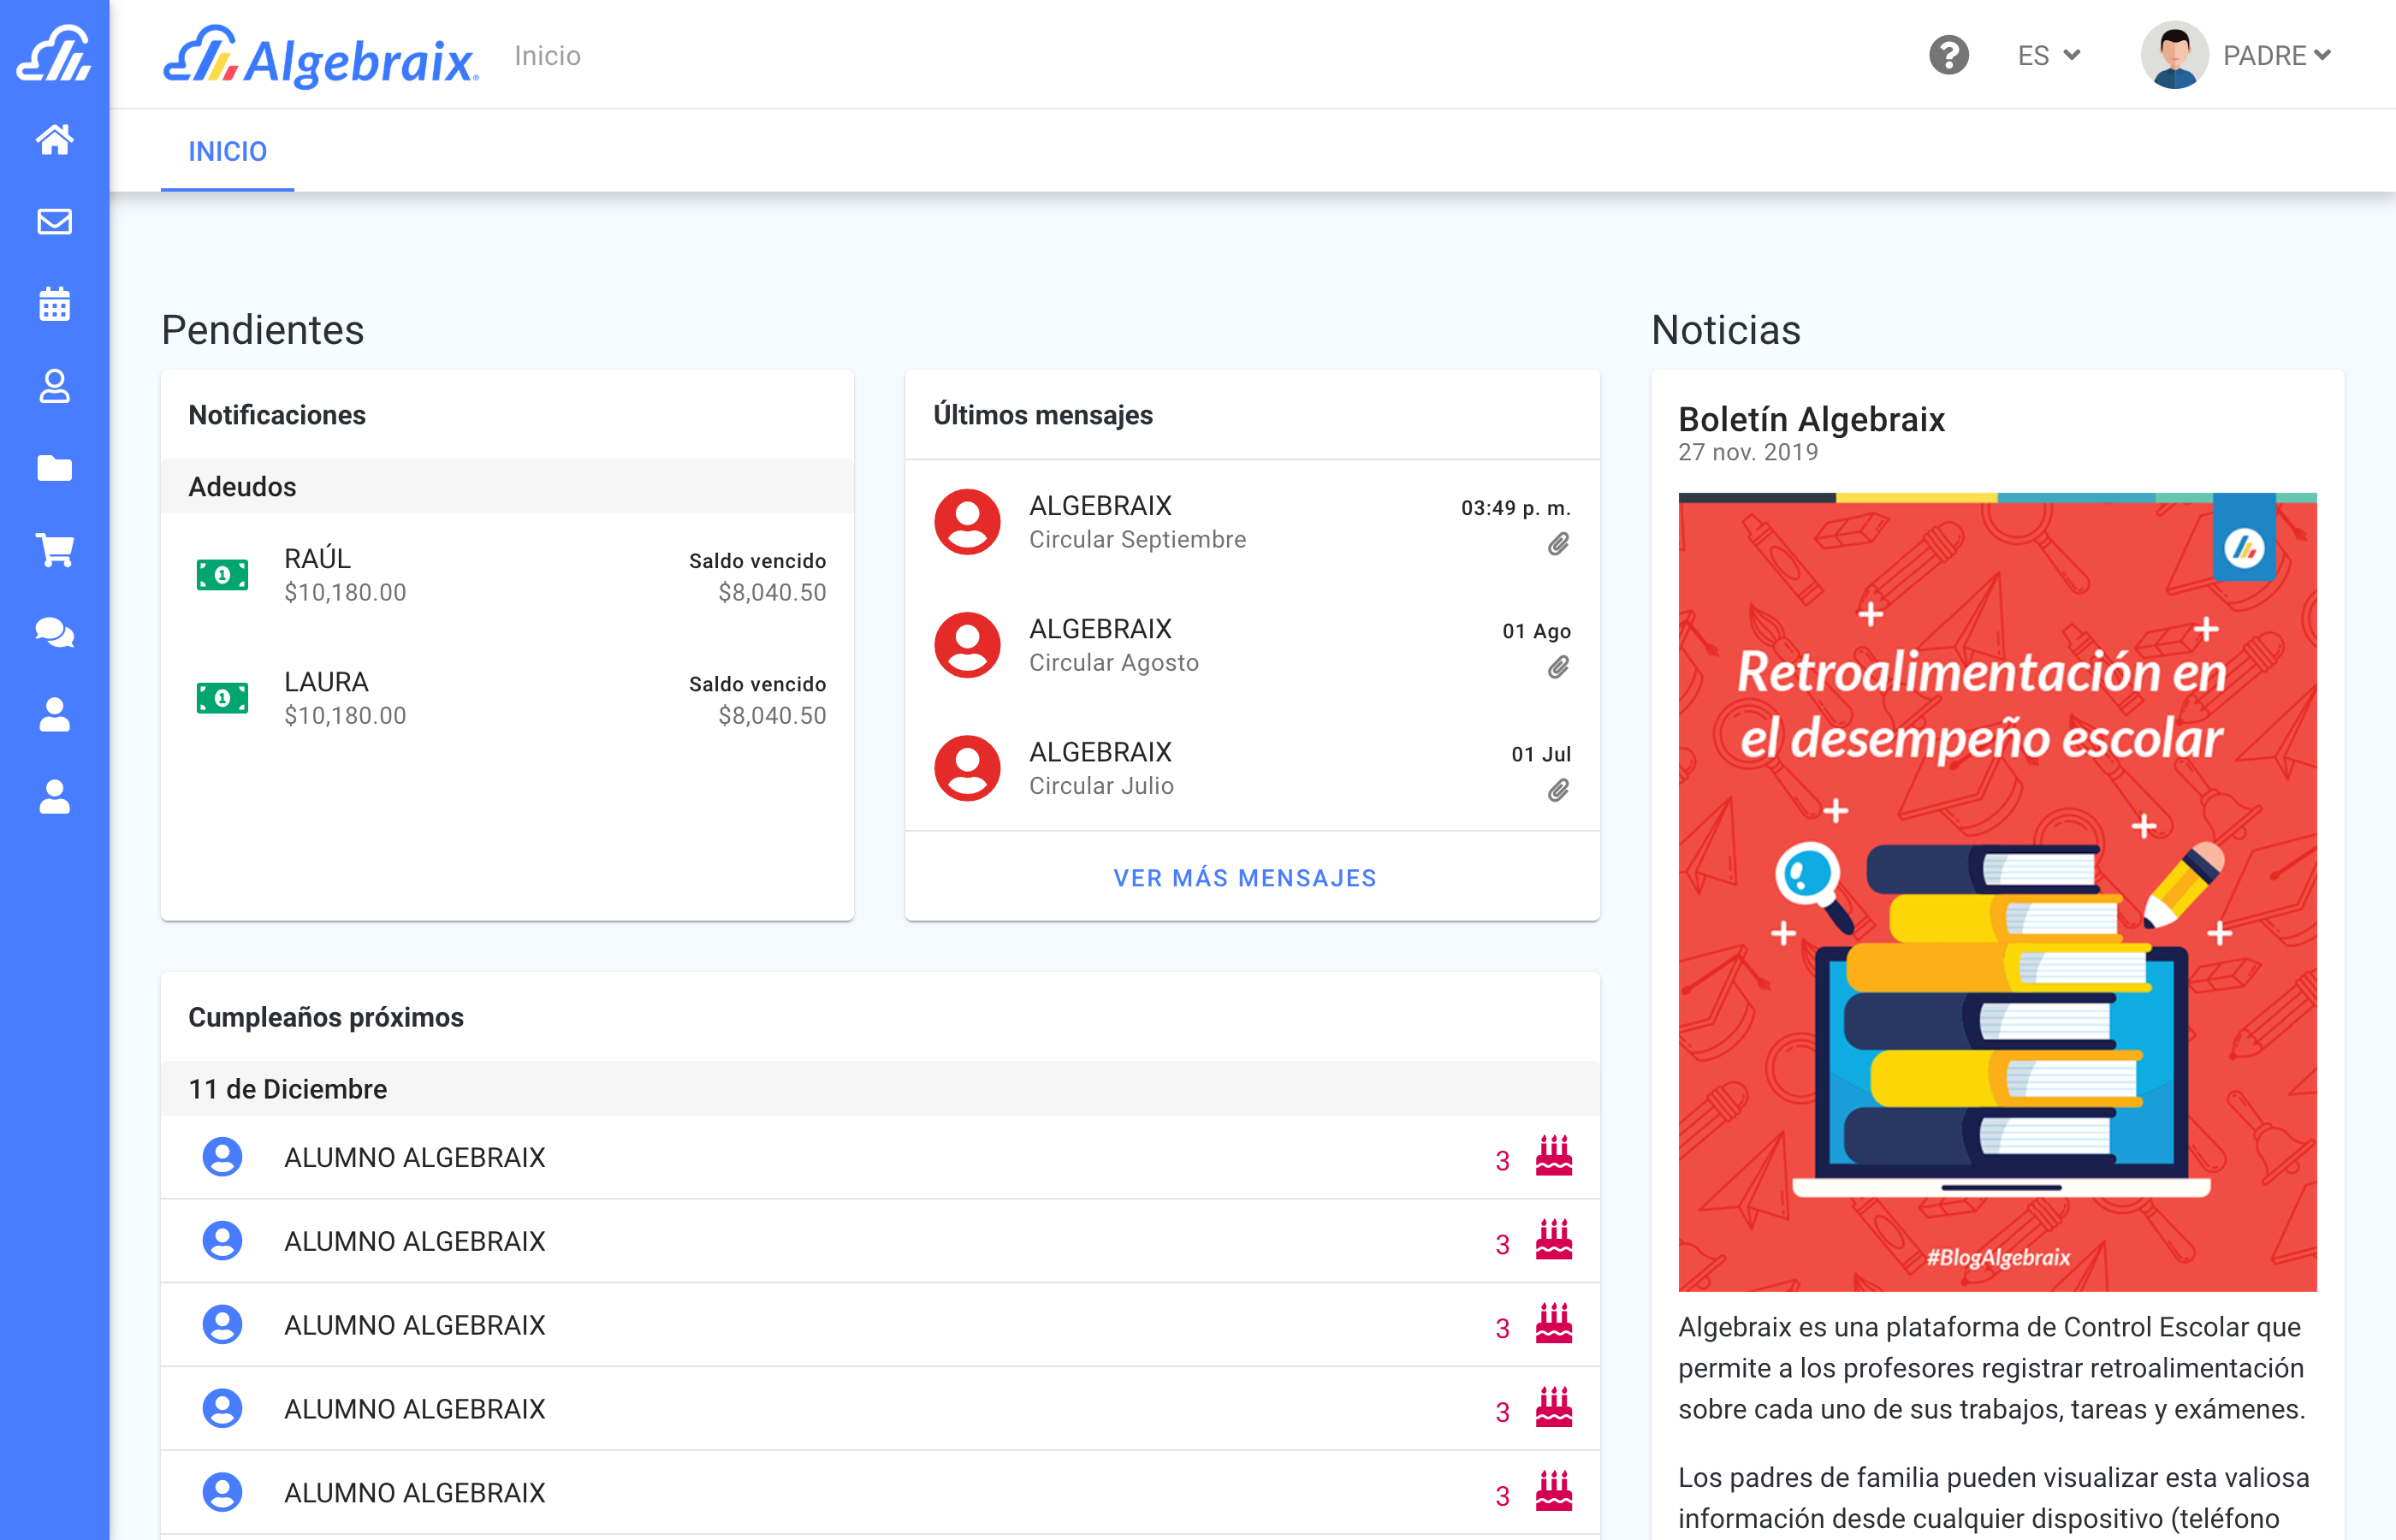Expand the PADRE user menu
The image size is (2396, 1540).
click(2277, 56)
